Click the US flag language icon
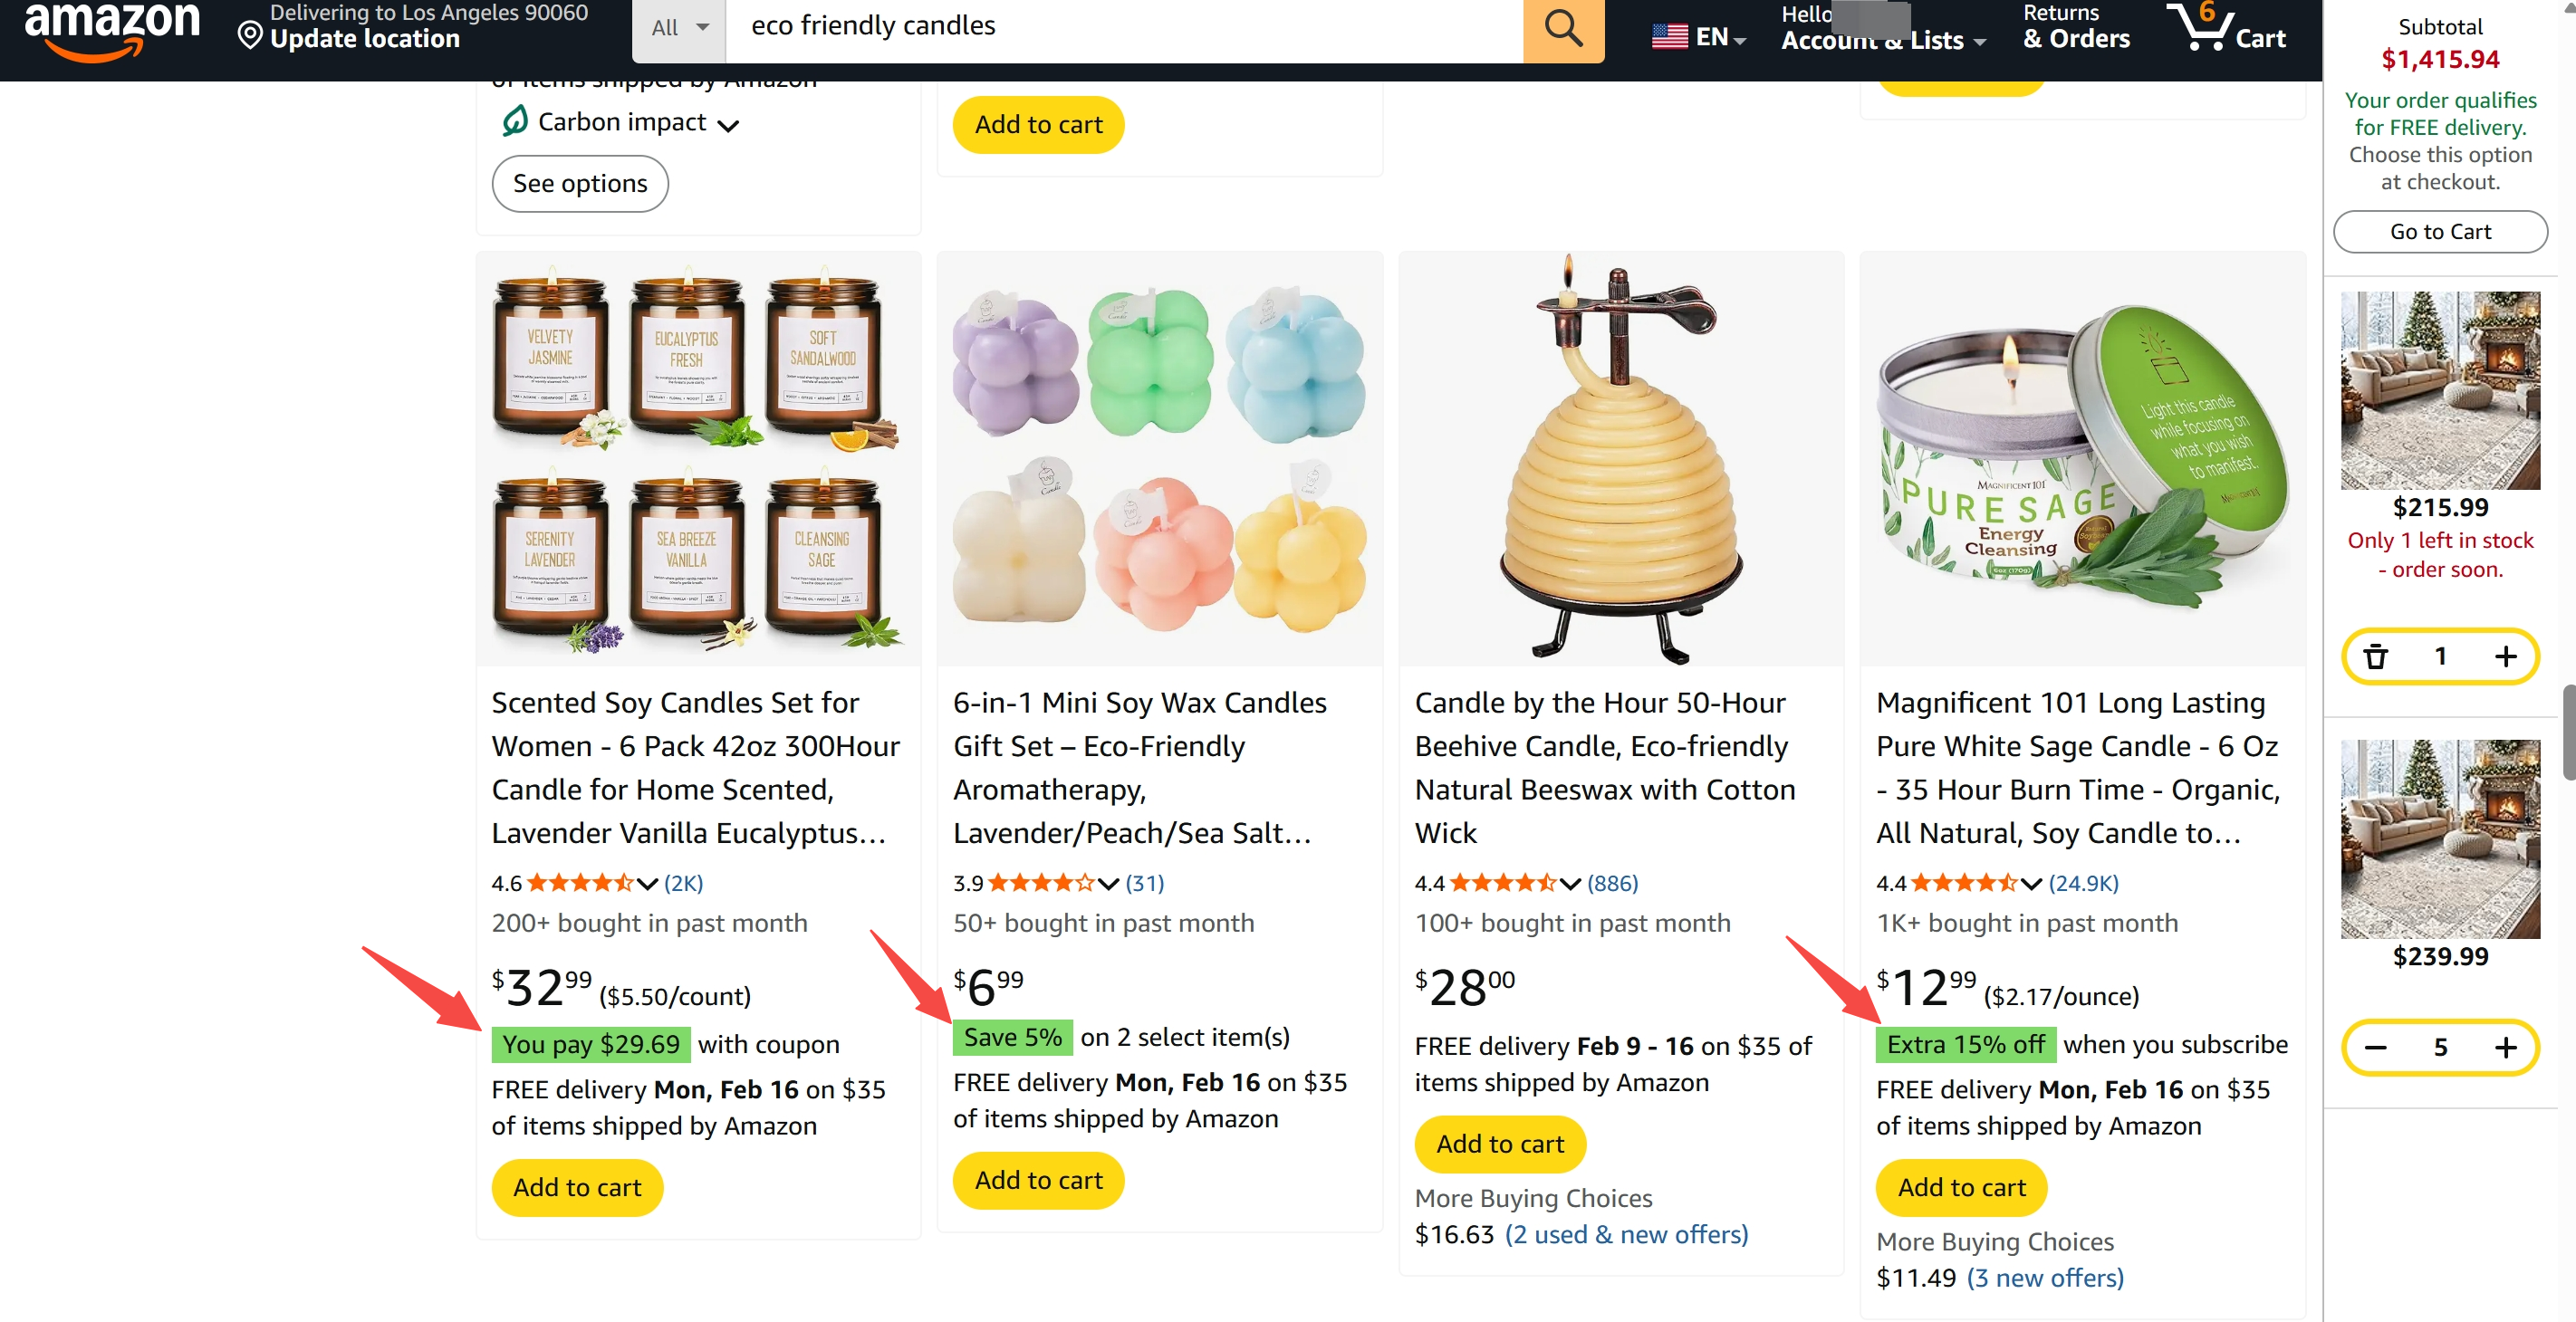 (x=1668, y=35)
